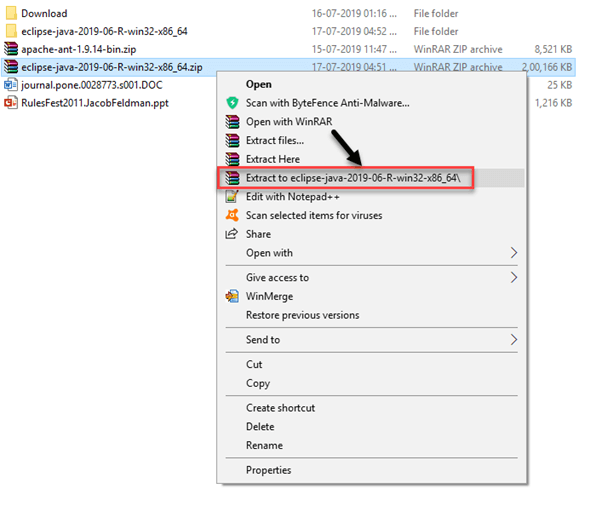This screenshot has width=602, height=506.
Task: Click the Download folder icon
Action: pyautogui.click(x=11, y=13)
